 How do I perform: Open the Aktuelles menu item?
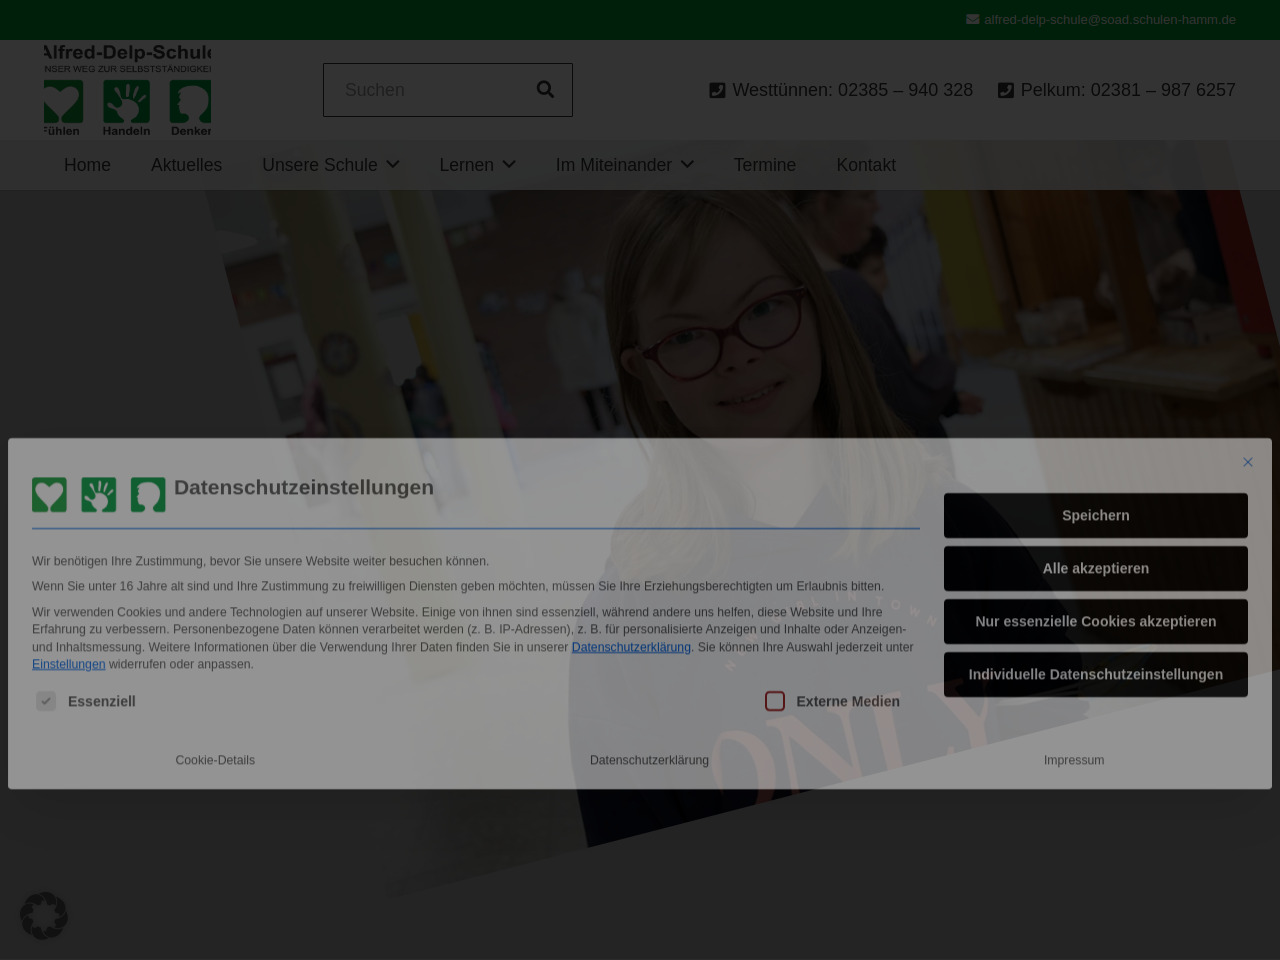tap(186, 165)
